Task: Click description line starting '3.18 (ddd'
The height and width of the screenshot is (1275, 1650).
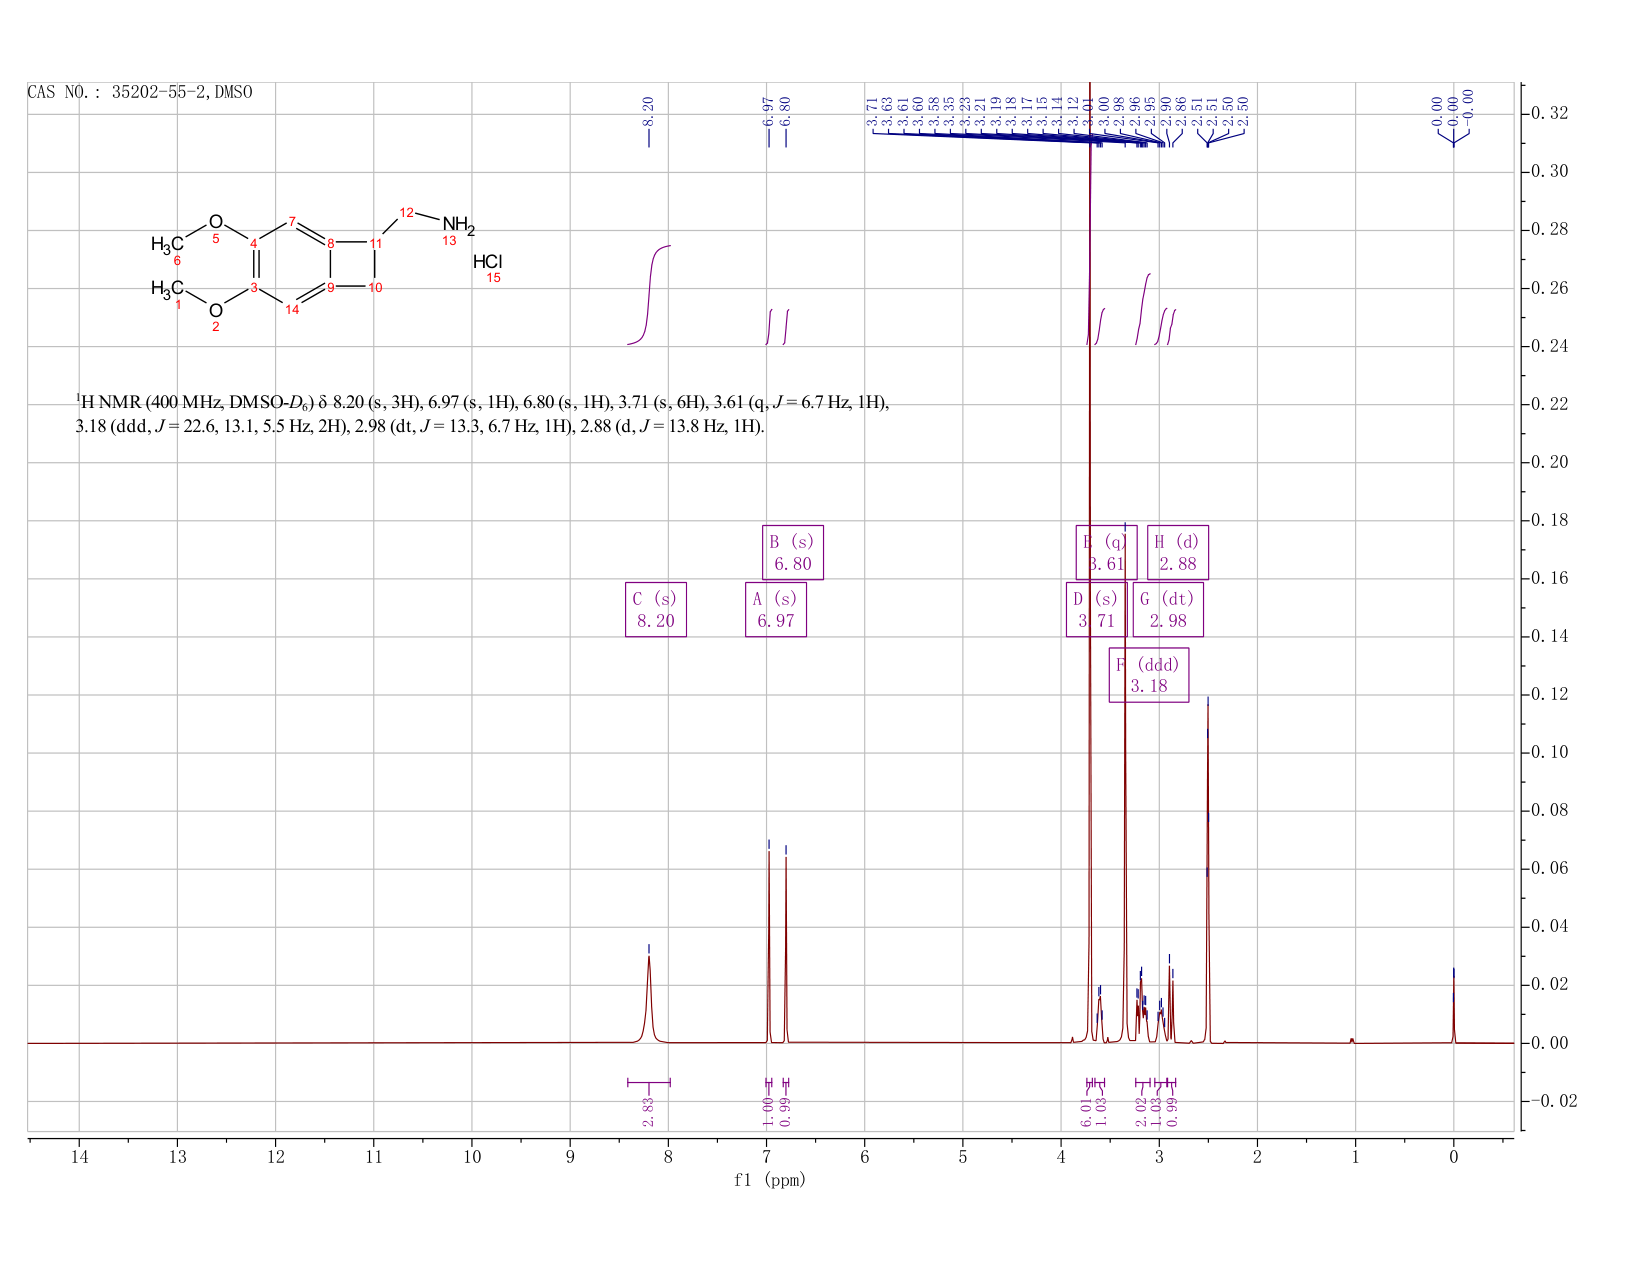Action: pos(420,427)
